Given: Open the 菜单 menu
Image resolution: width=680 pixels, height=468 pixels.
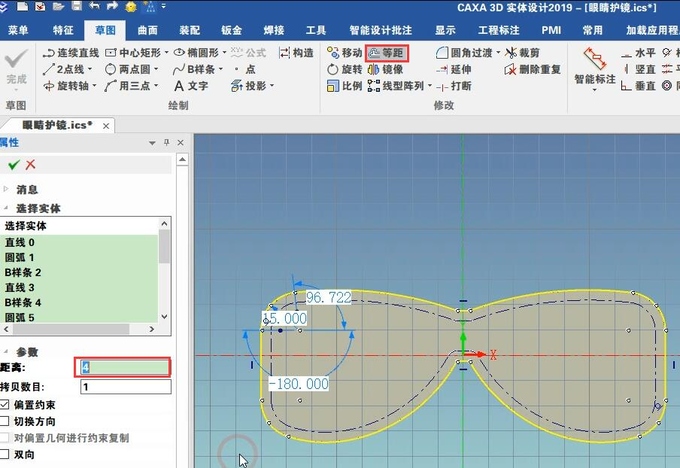Looking at the screenshot, I should [x=18, y=30].
